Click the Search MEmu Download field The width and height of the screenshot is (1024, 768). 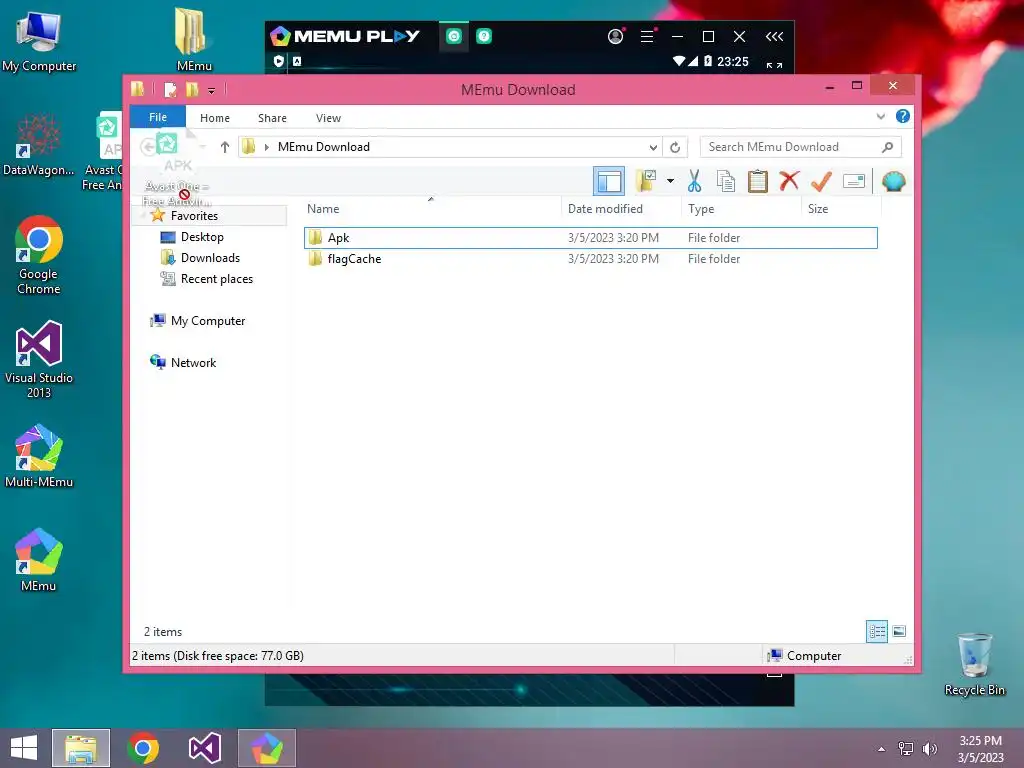tap(800, 147)
